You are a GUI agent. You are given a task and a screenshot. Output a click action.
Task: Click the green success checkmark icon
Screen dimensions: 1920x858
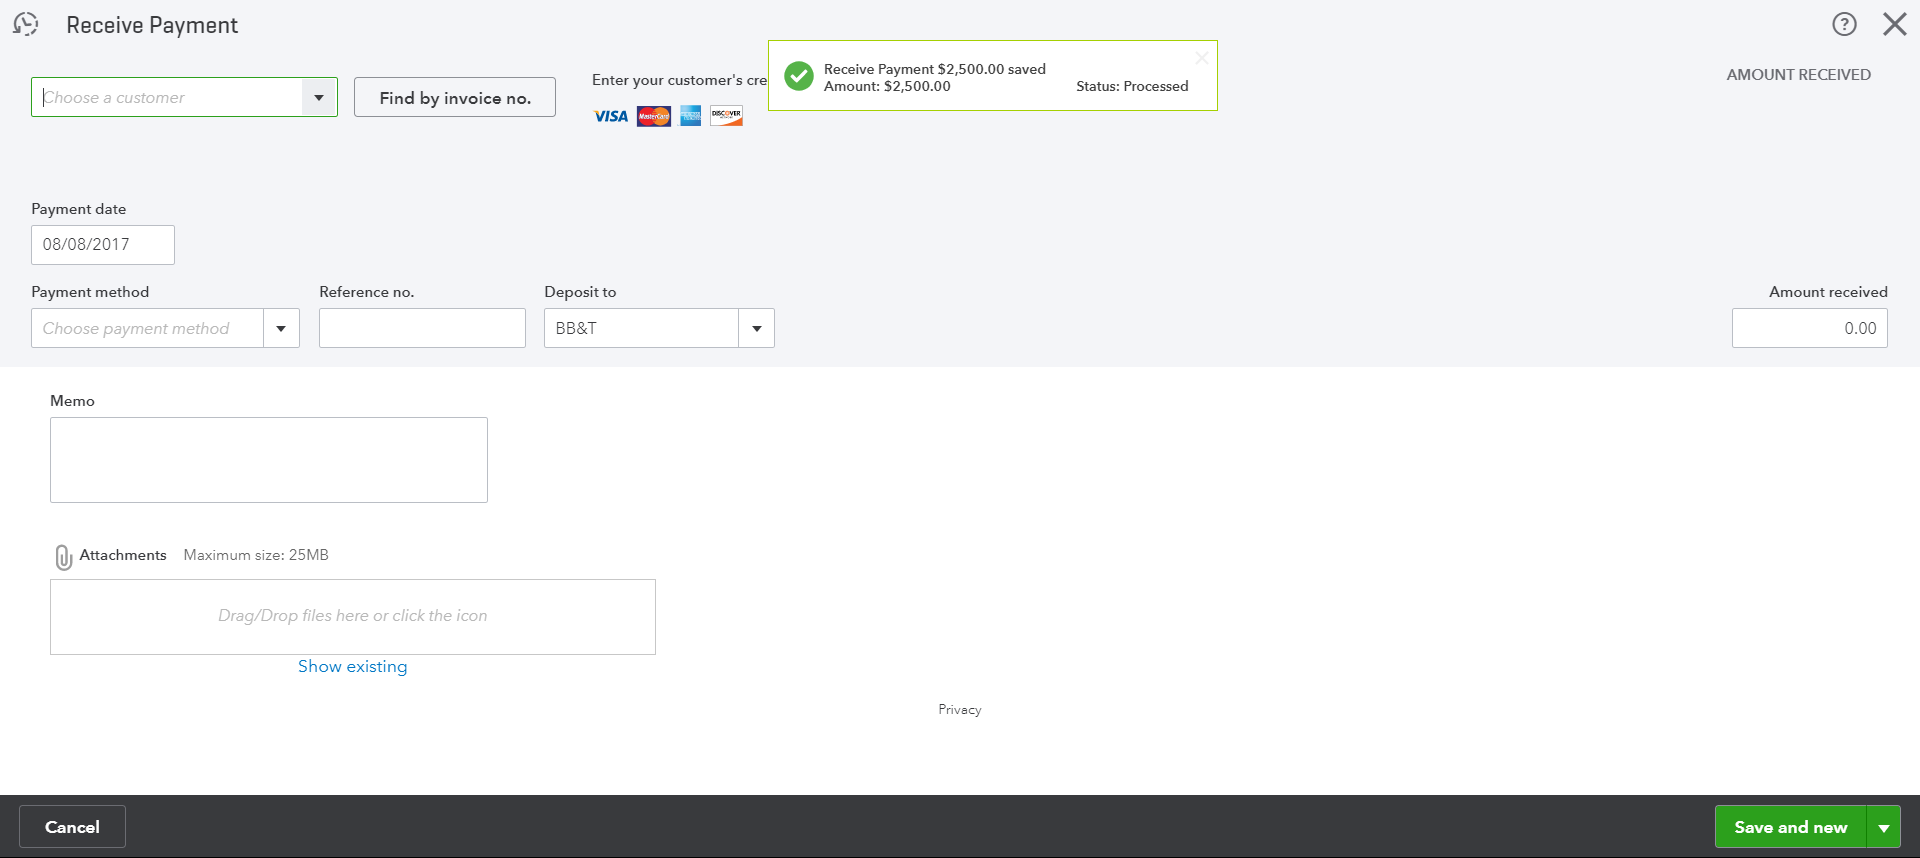tap(799, 76)
